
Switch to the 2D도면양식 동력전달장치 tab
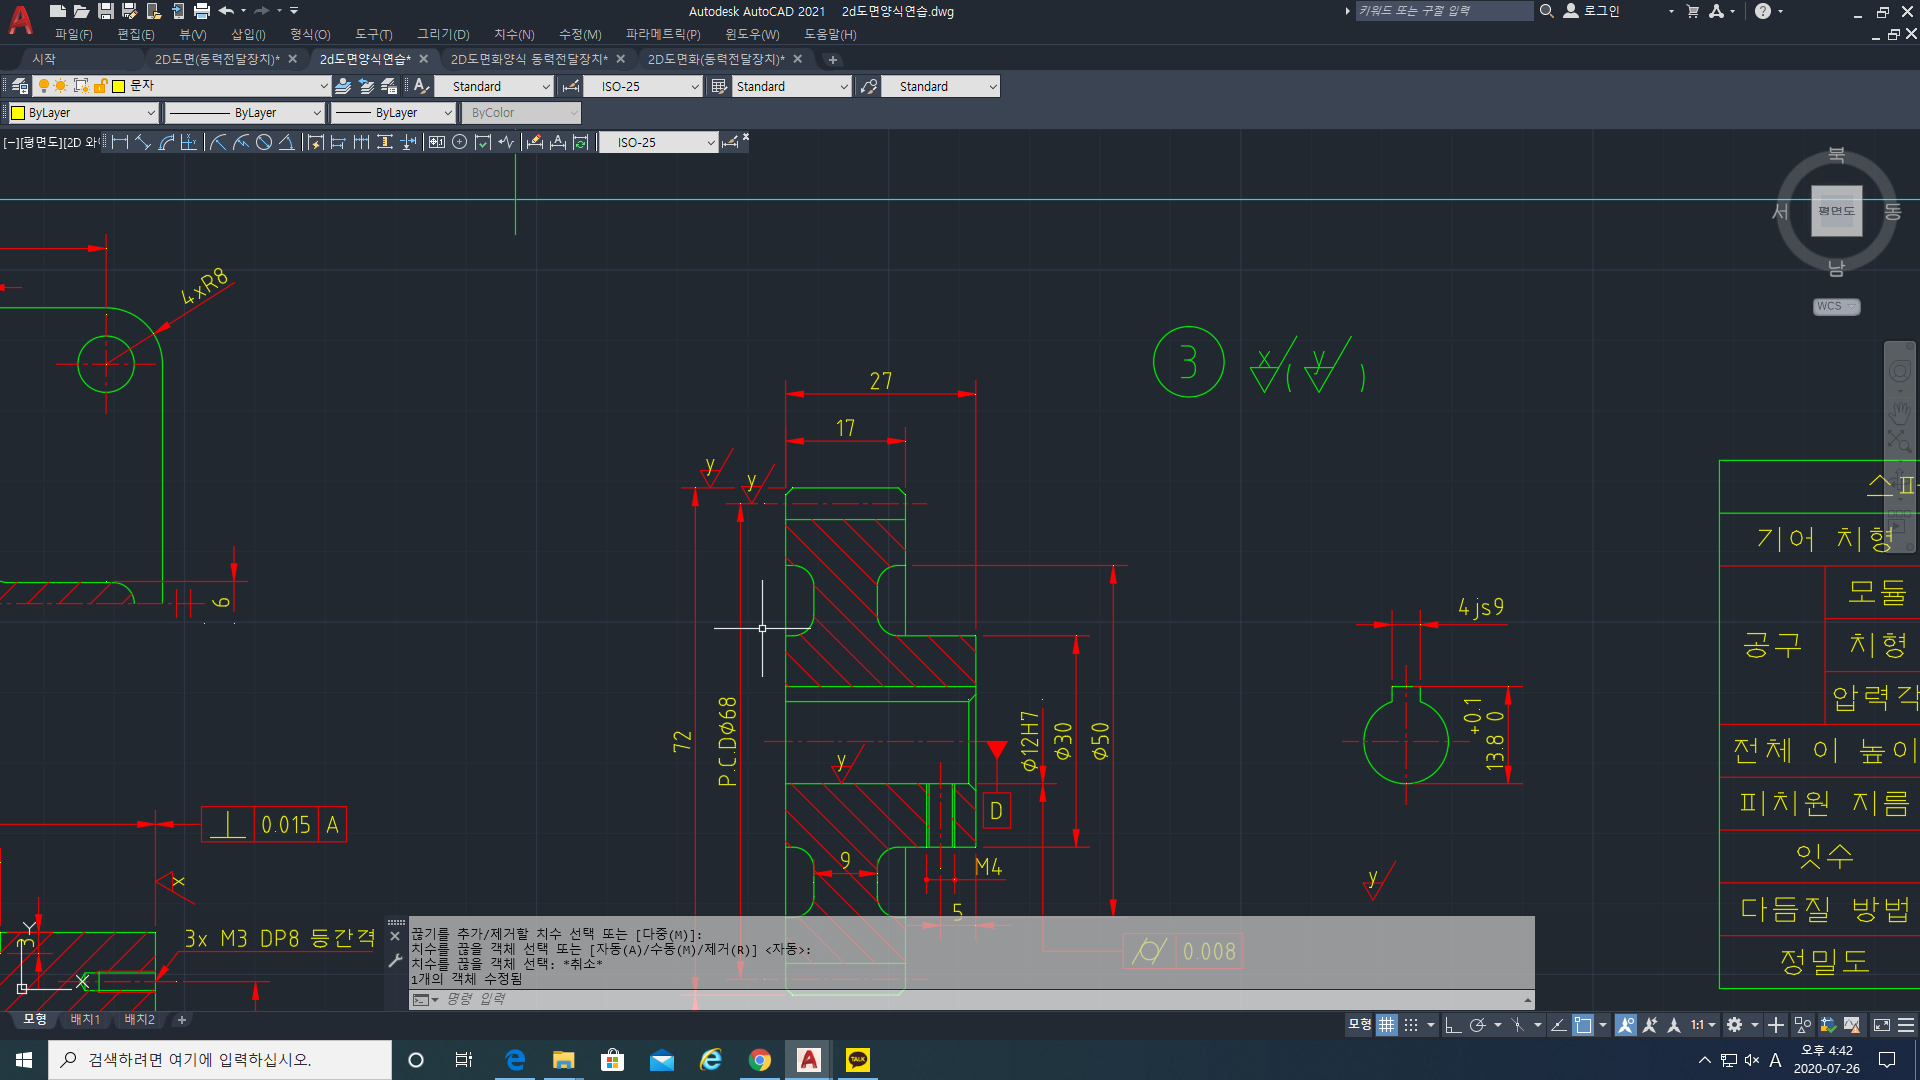click(528, 59)
